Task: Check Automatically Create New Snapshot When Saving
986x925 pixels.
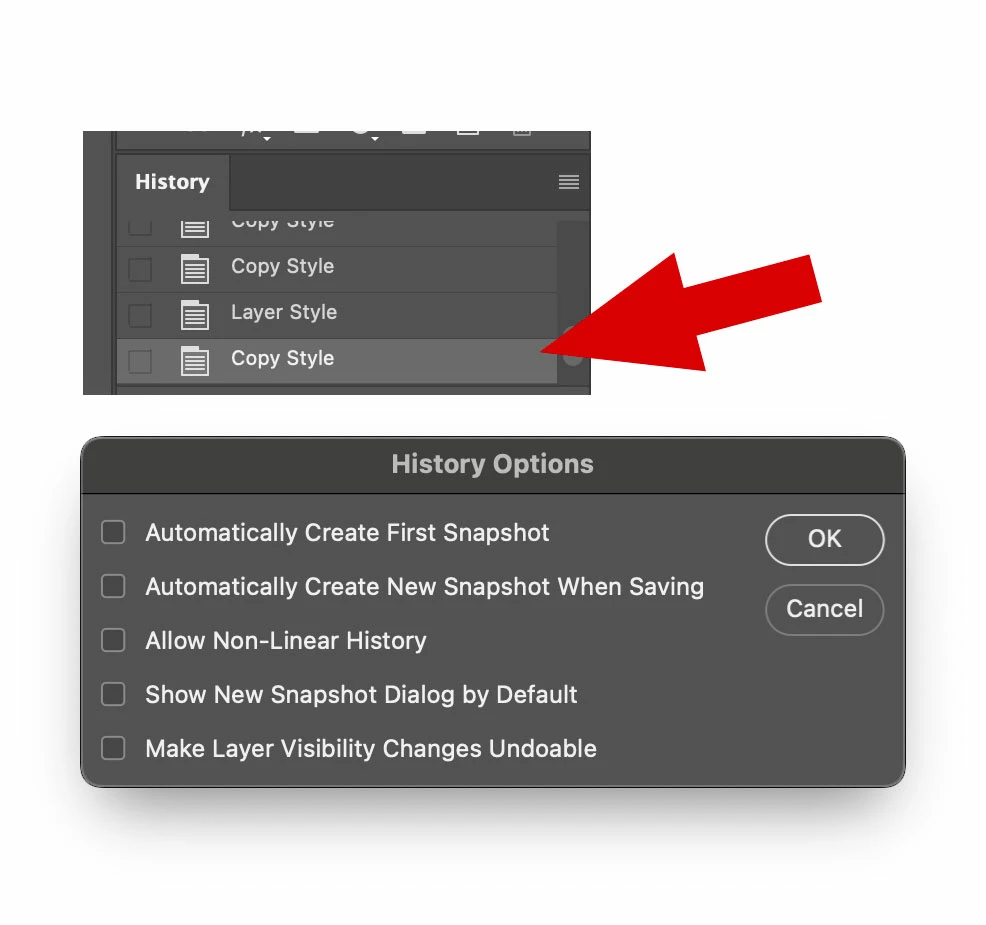Action: coord(113,586)
